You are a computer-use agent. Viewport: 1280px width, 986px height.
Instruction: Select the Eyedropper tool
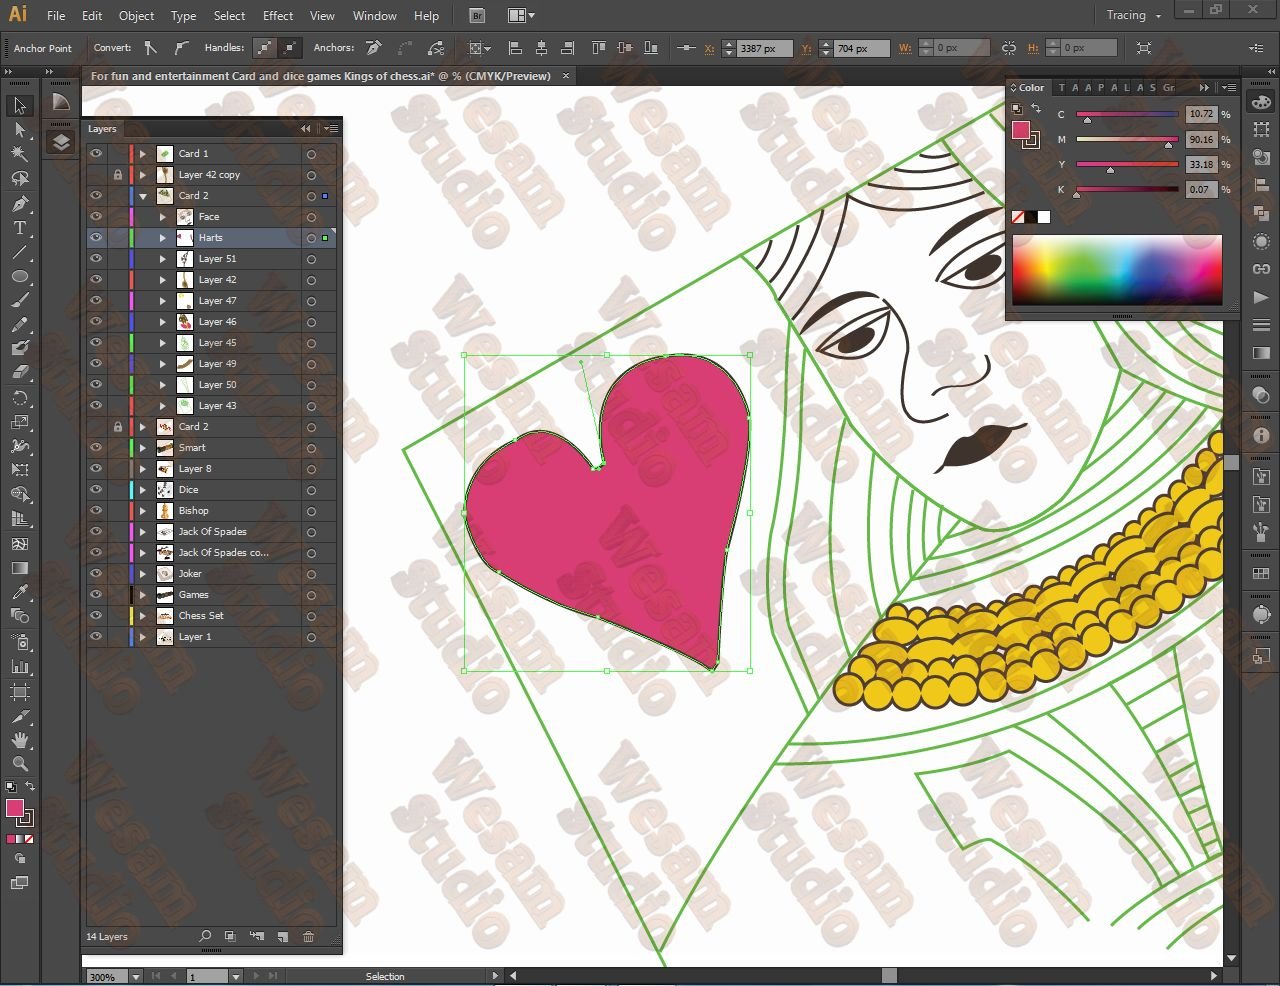tap(20, 592)
